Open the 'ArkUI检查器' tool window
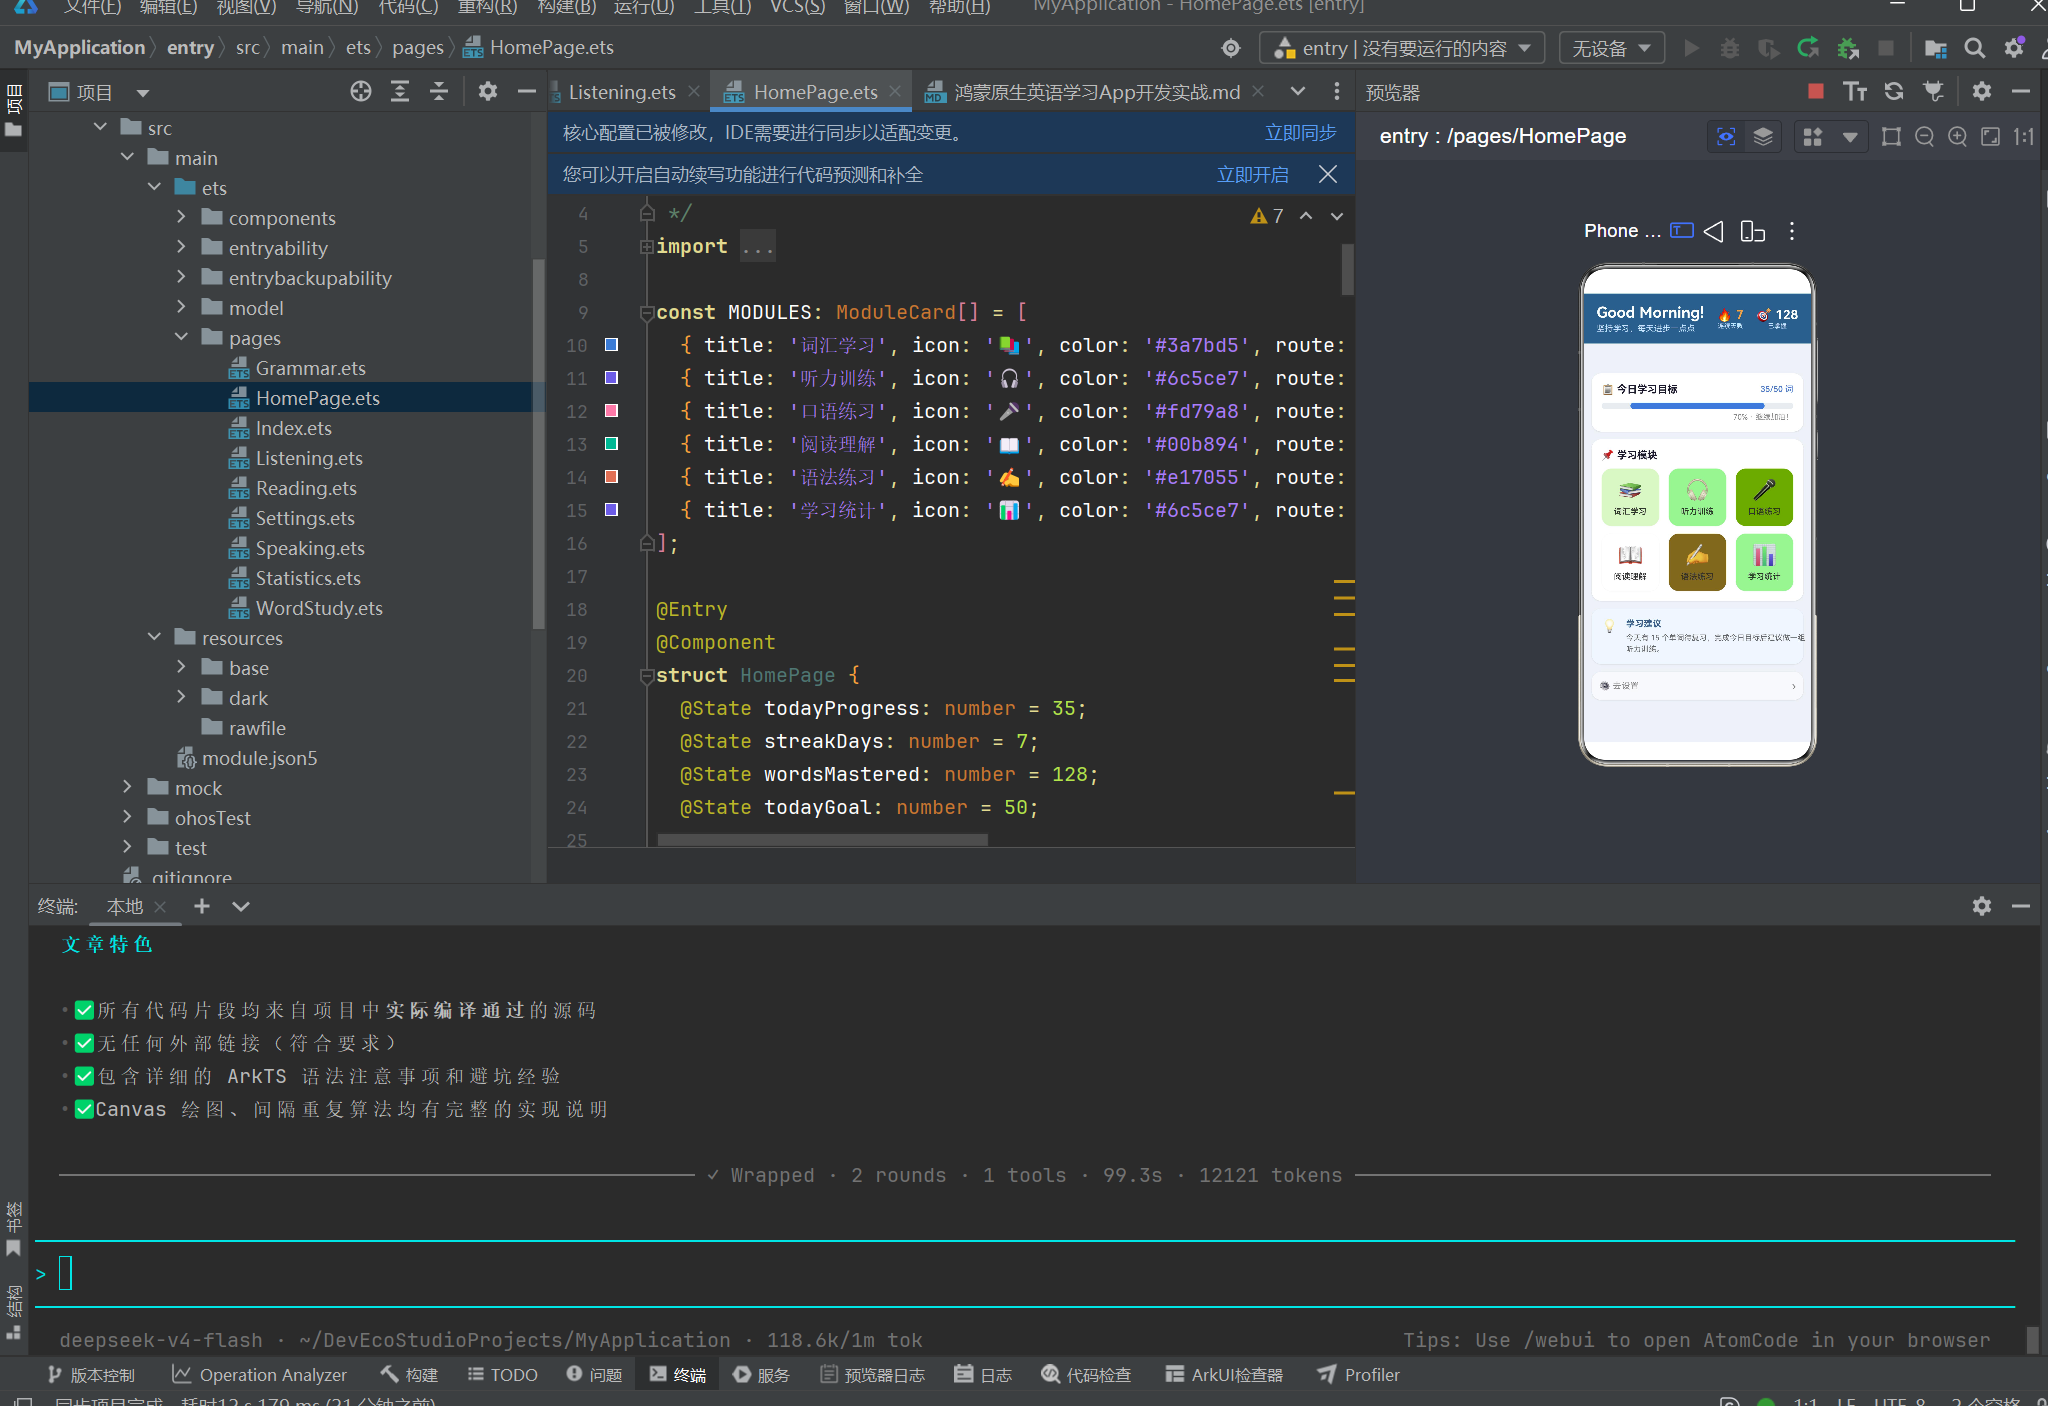This screenshot has height=1406, width=2048. pos(1224,1375)
